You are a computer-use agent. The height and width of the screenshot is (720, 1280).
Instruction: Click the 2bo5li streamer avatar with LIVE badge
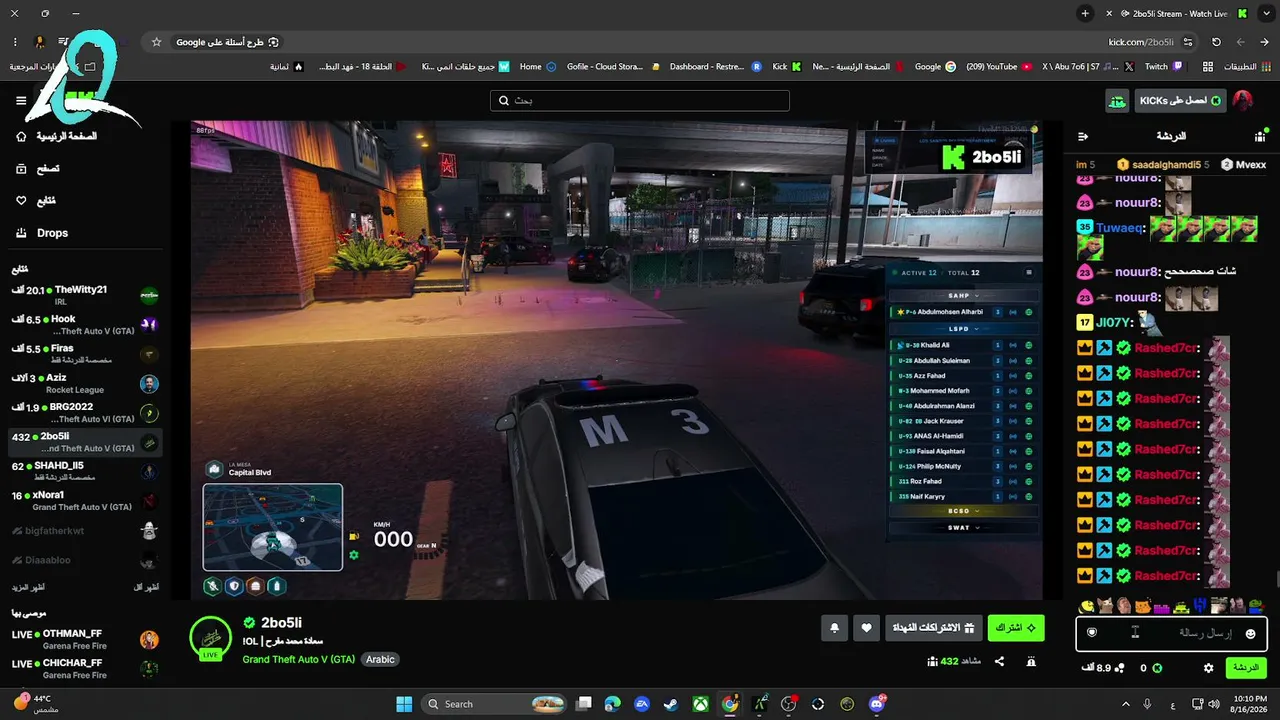click(x=211, y=637)
